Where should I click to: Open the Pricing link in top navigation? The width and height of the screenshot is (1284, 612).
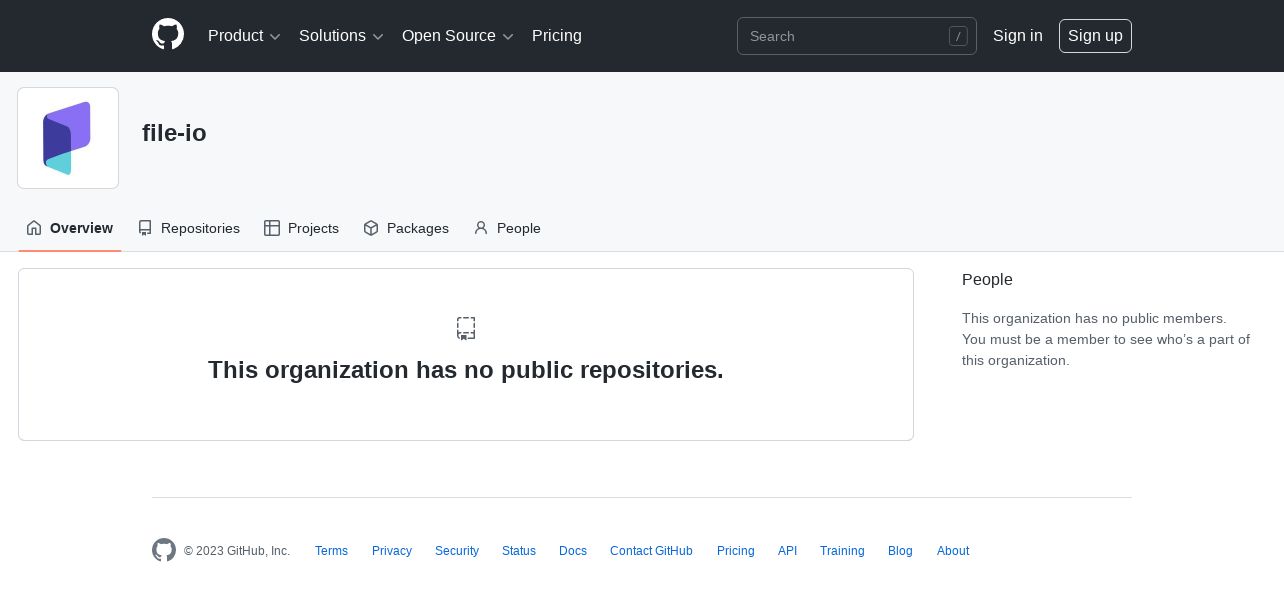(x=557, y=36)
